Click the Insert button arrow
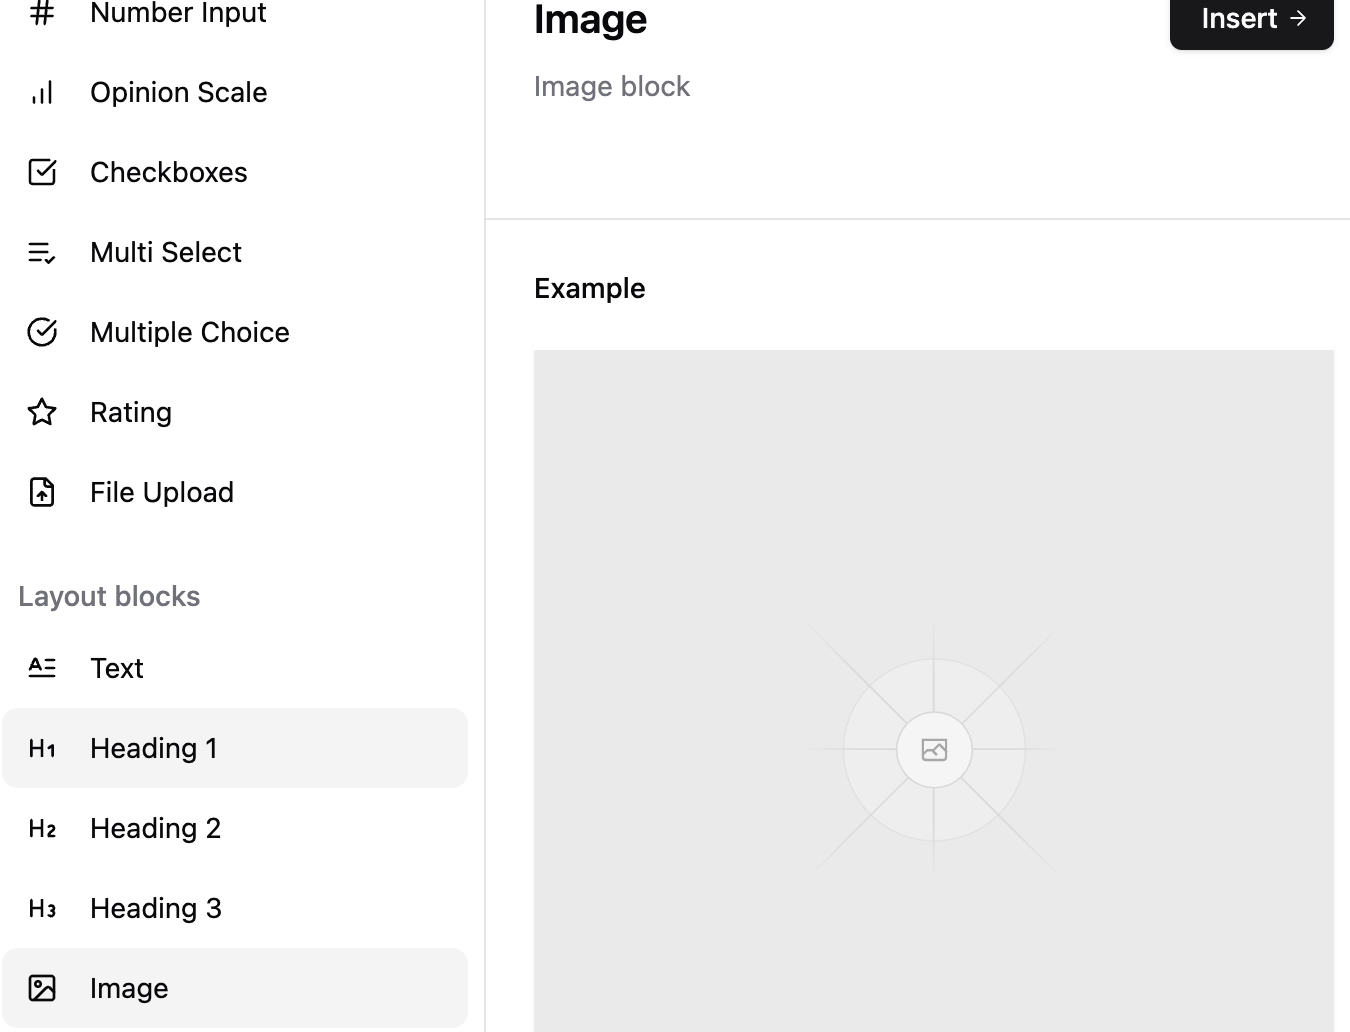 pos(1298,18)
